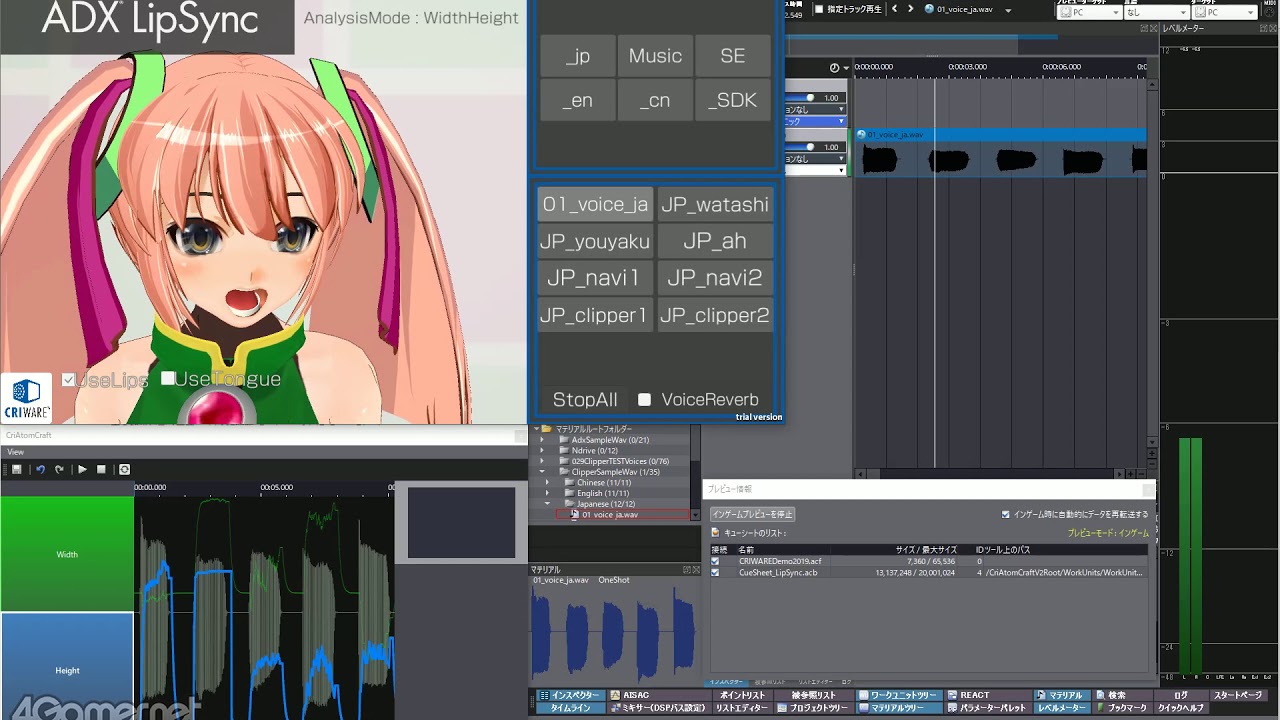
Task: Select the Music category button
Action: 655,56
